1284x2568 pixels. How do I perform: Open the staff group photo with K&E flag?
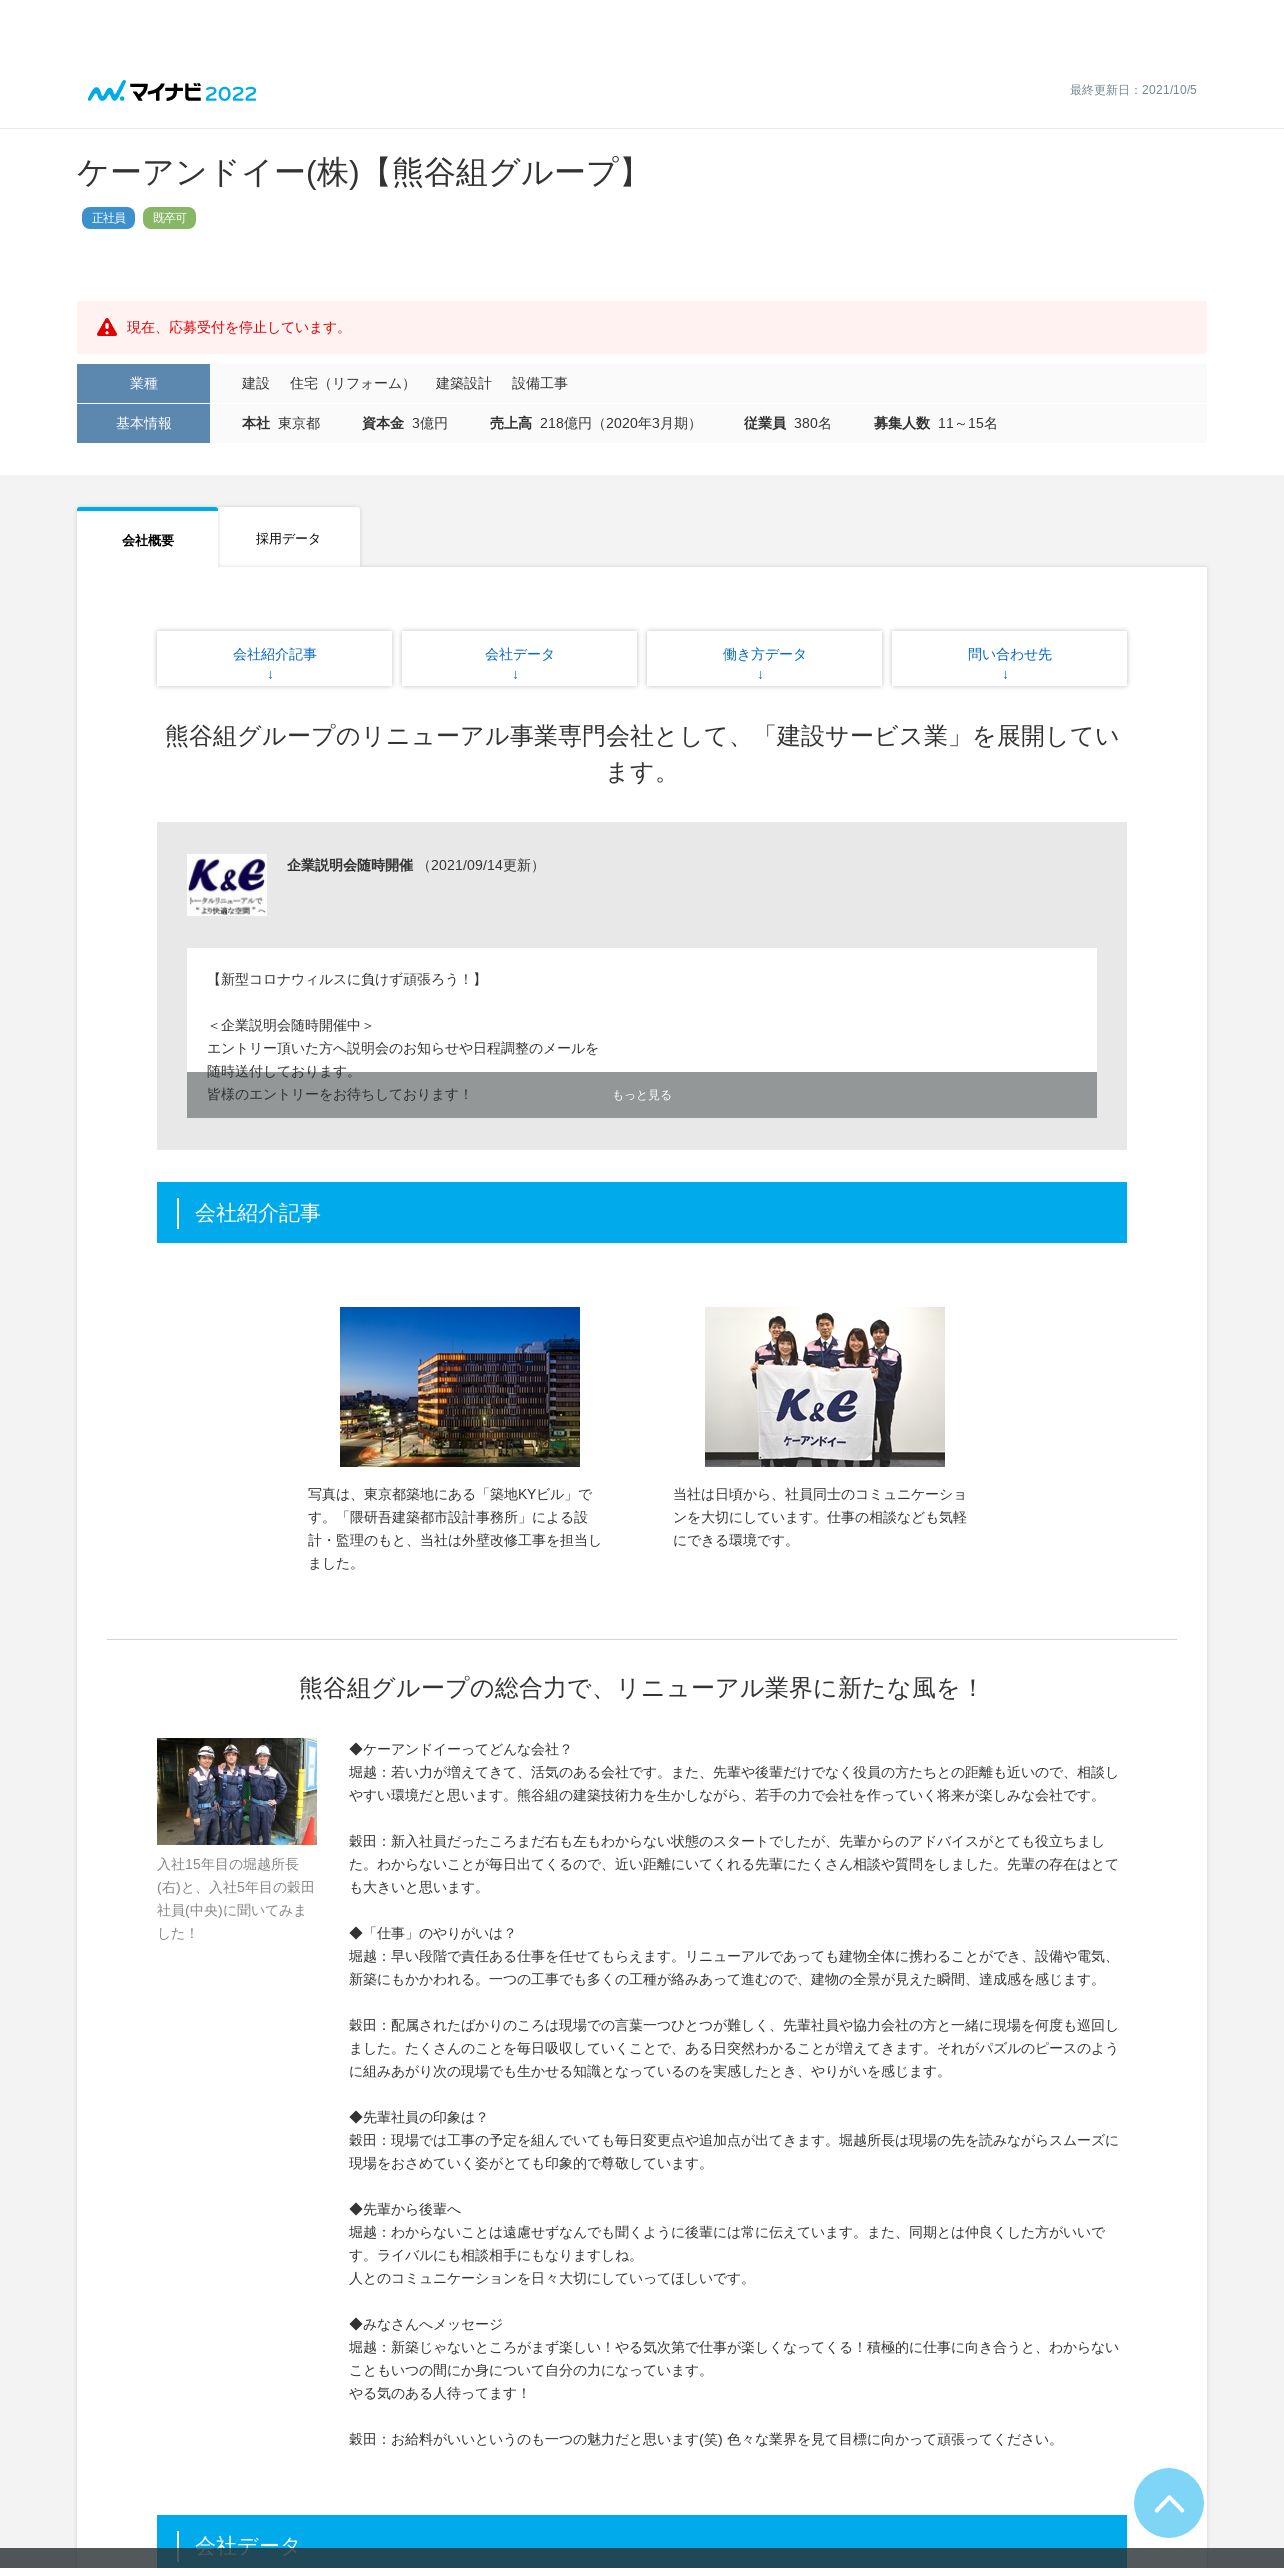(x=825, y=1387)
